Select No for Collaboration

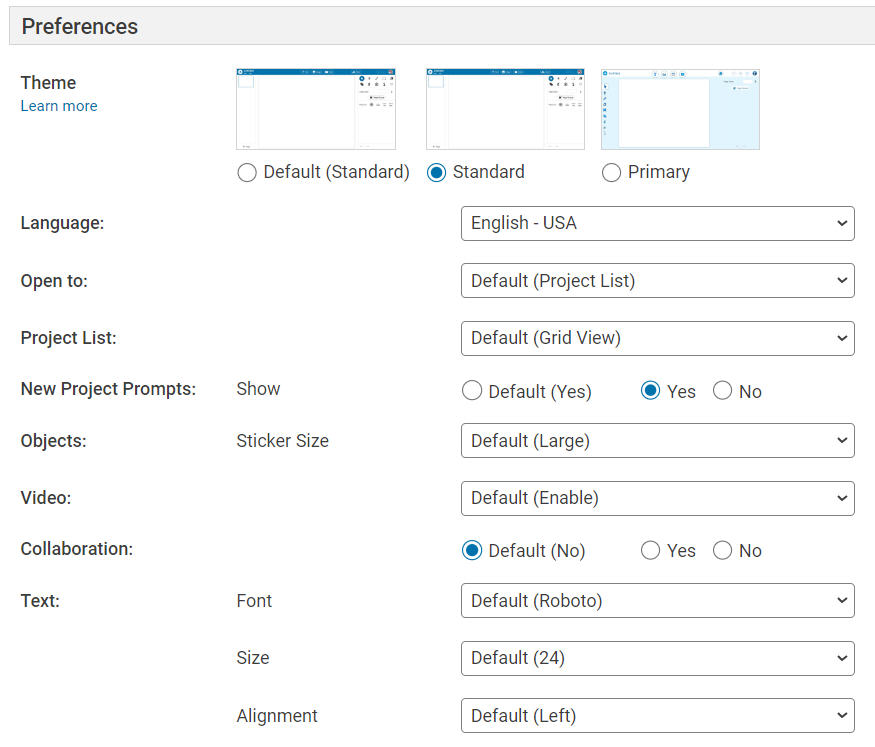click(x=722, y=551)
